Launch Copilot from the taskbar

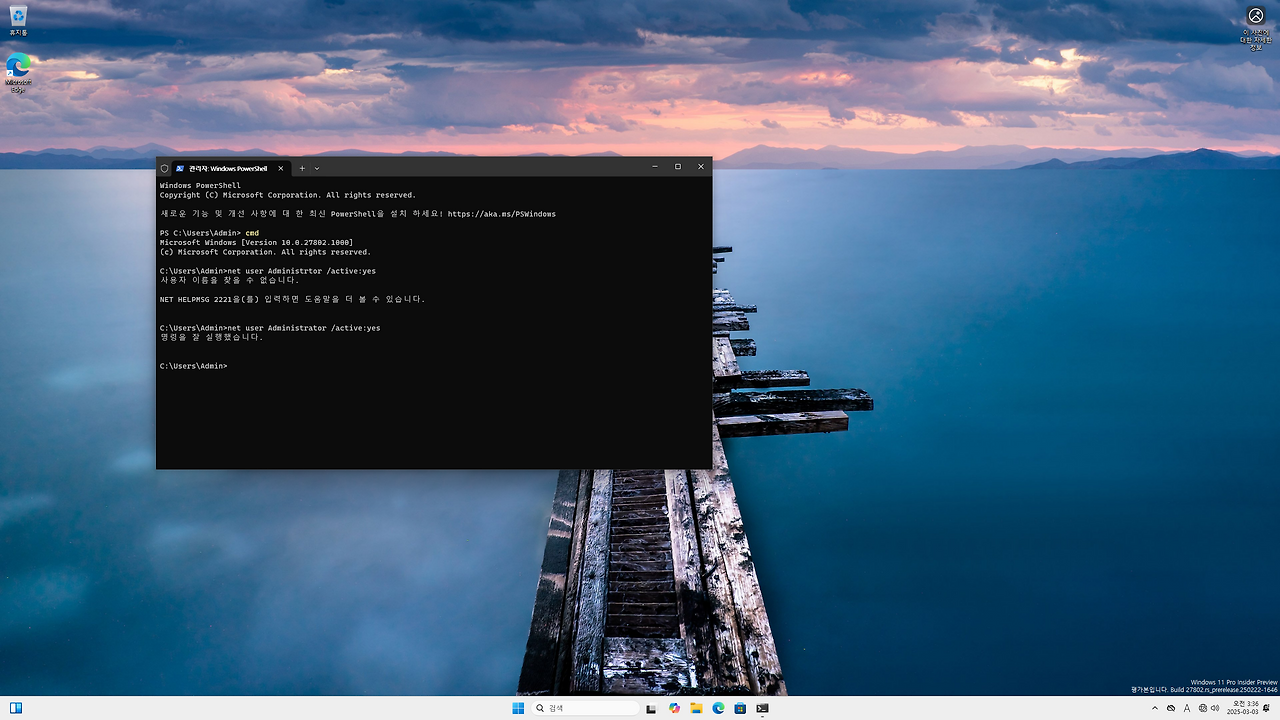click(674, 708)
